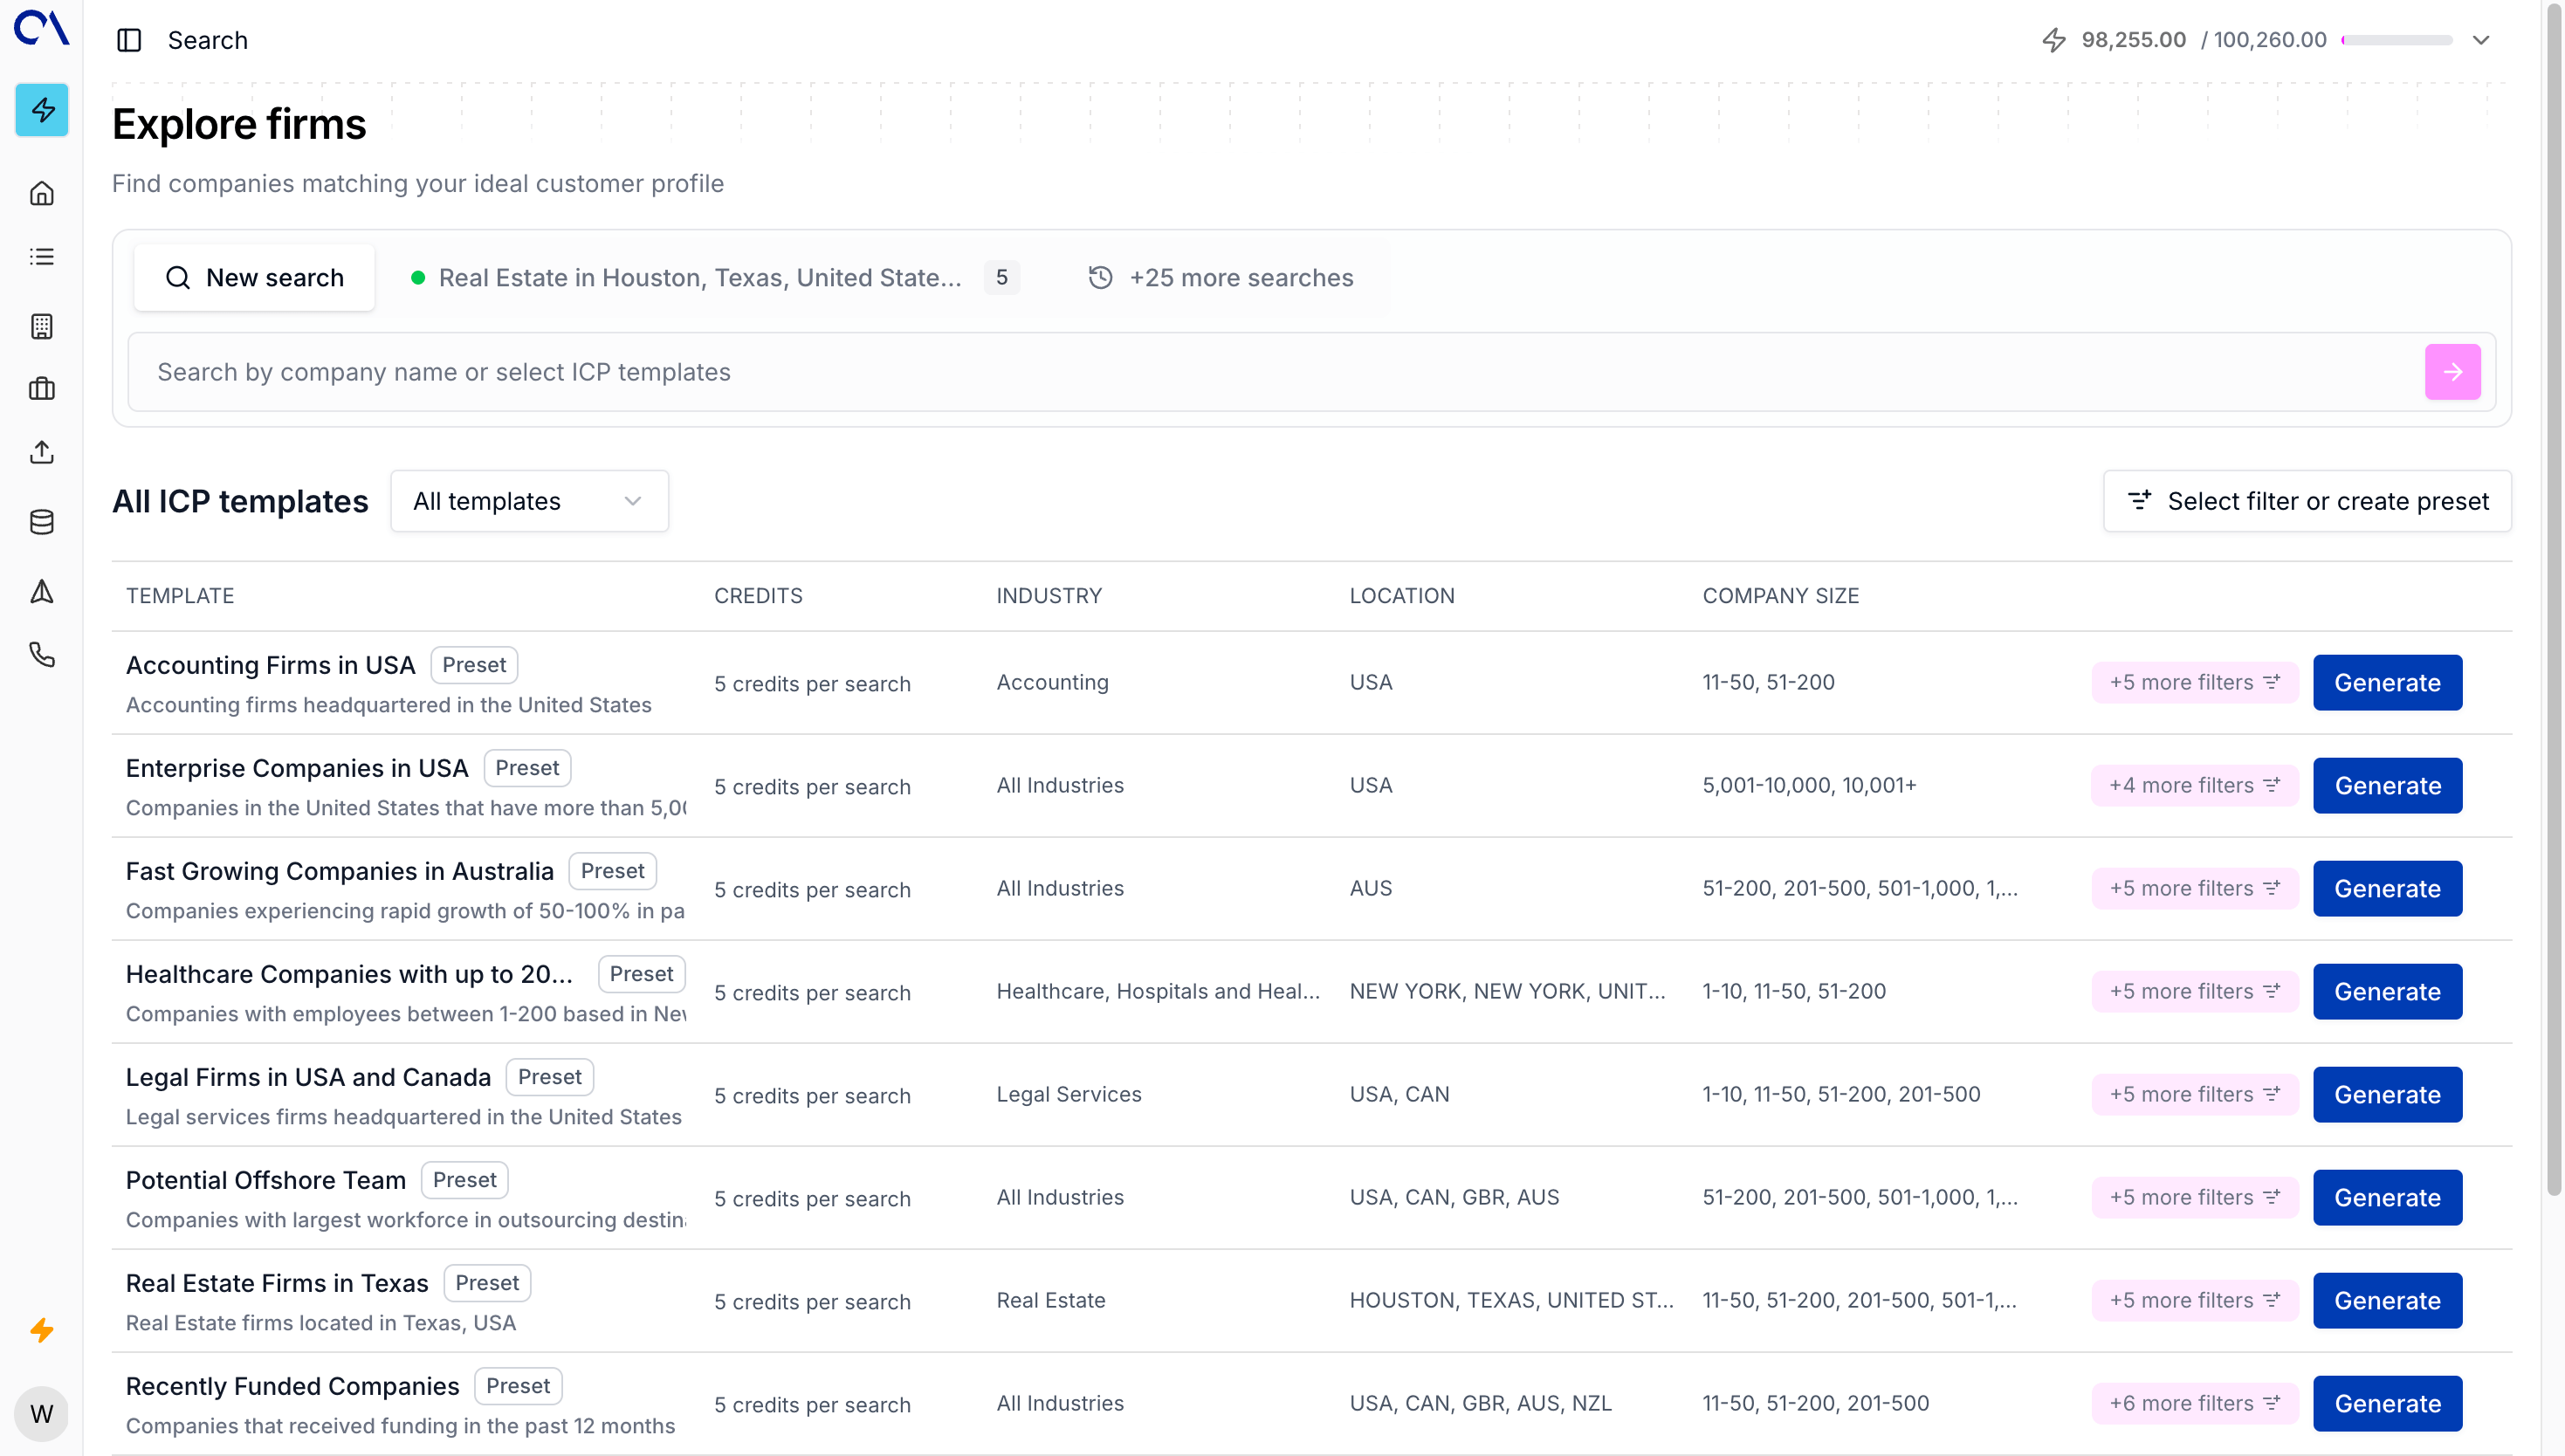Click the orange lightning icon near bottom sidebar
The image size is (2565, 1456).
click(x=41, y=1330)
